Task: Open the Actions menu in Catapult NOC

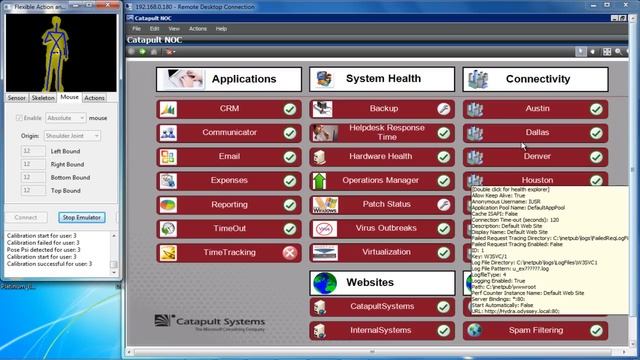Action: [x=198, y=29]
